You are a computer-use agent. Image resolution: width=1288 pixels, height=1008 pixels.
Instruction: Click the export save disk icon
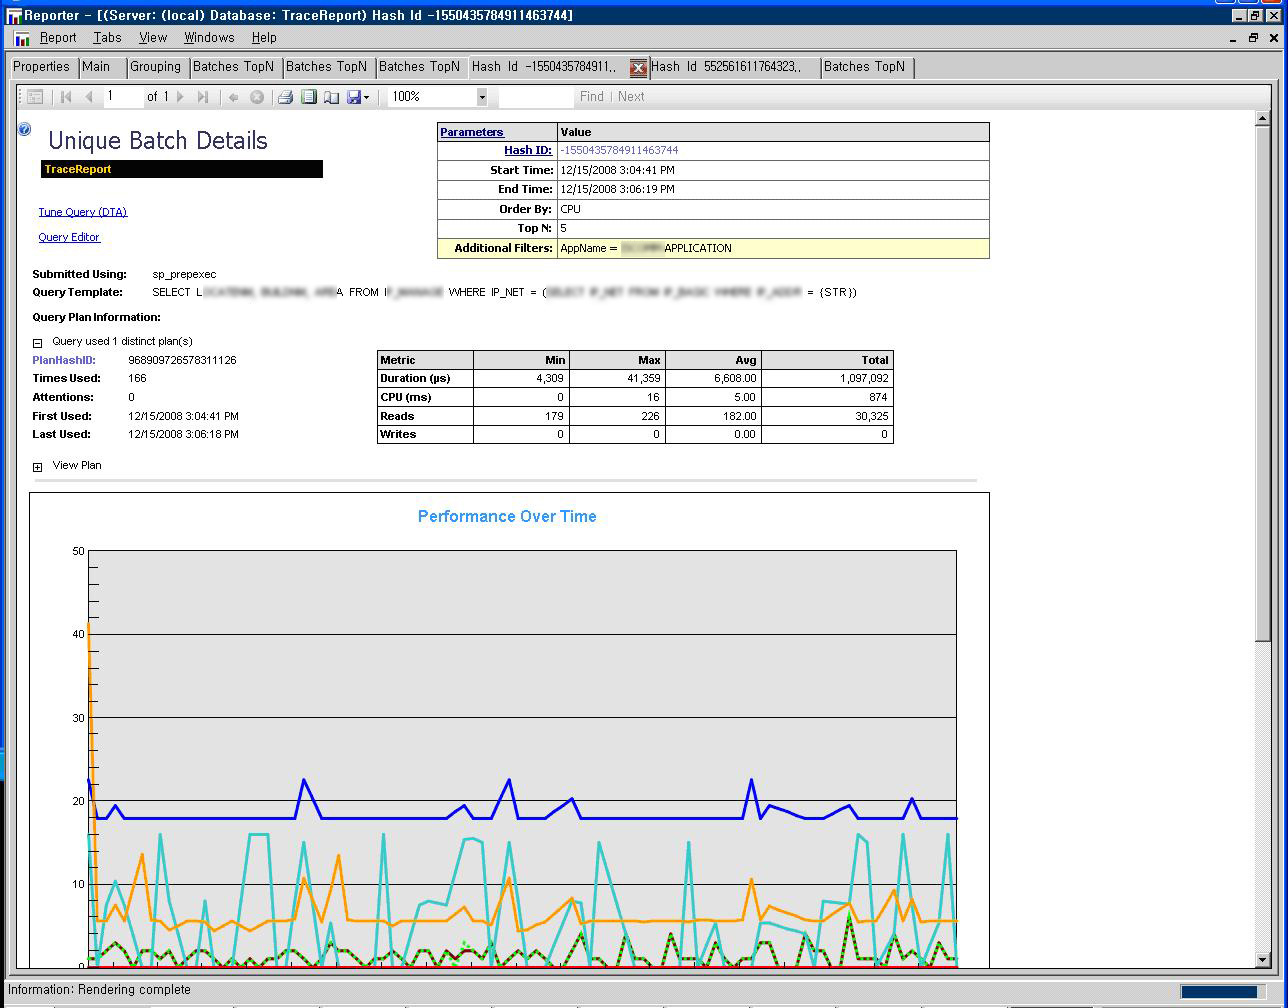[x=354, y=97]
